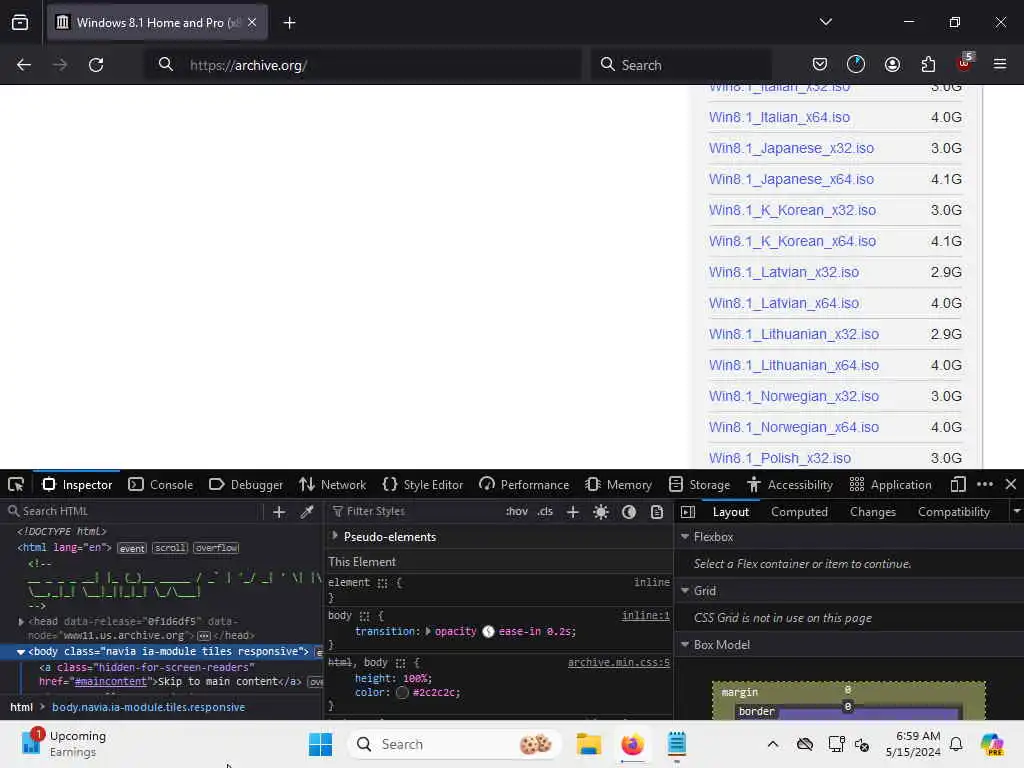Reload the page
The width and height of the screenshot is (1024, 768).
click(x=96, y=65)
